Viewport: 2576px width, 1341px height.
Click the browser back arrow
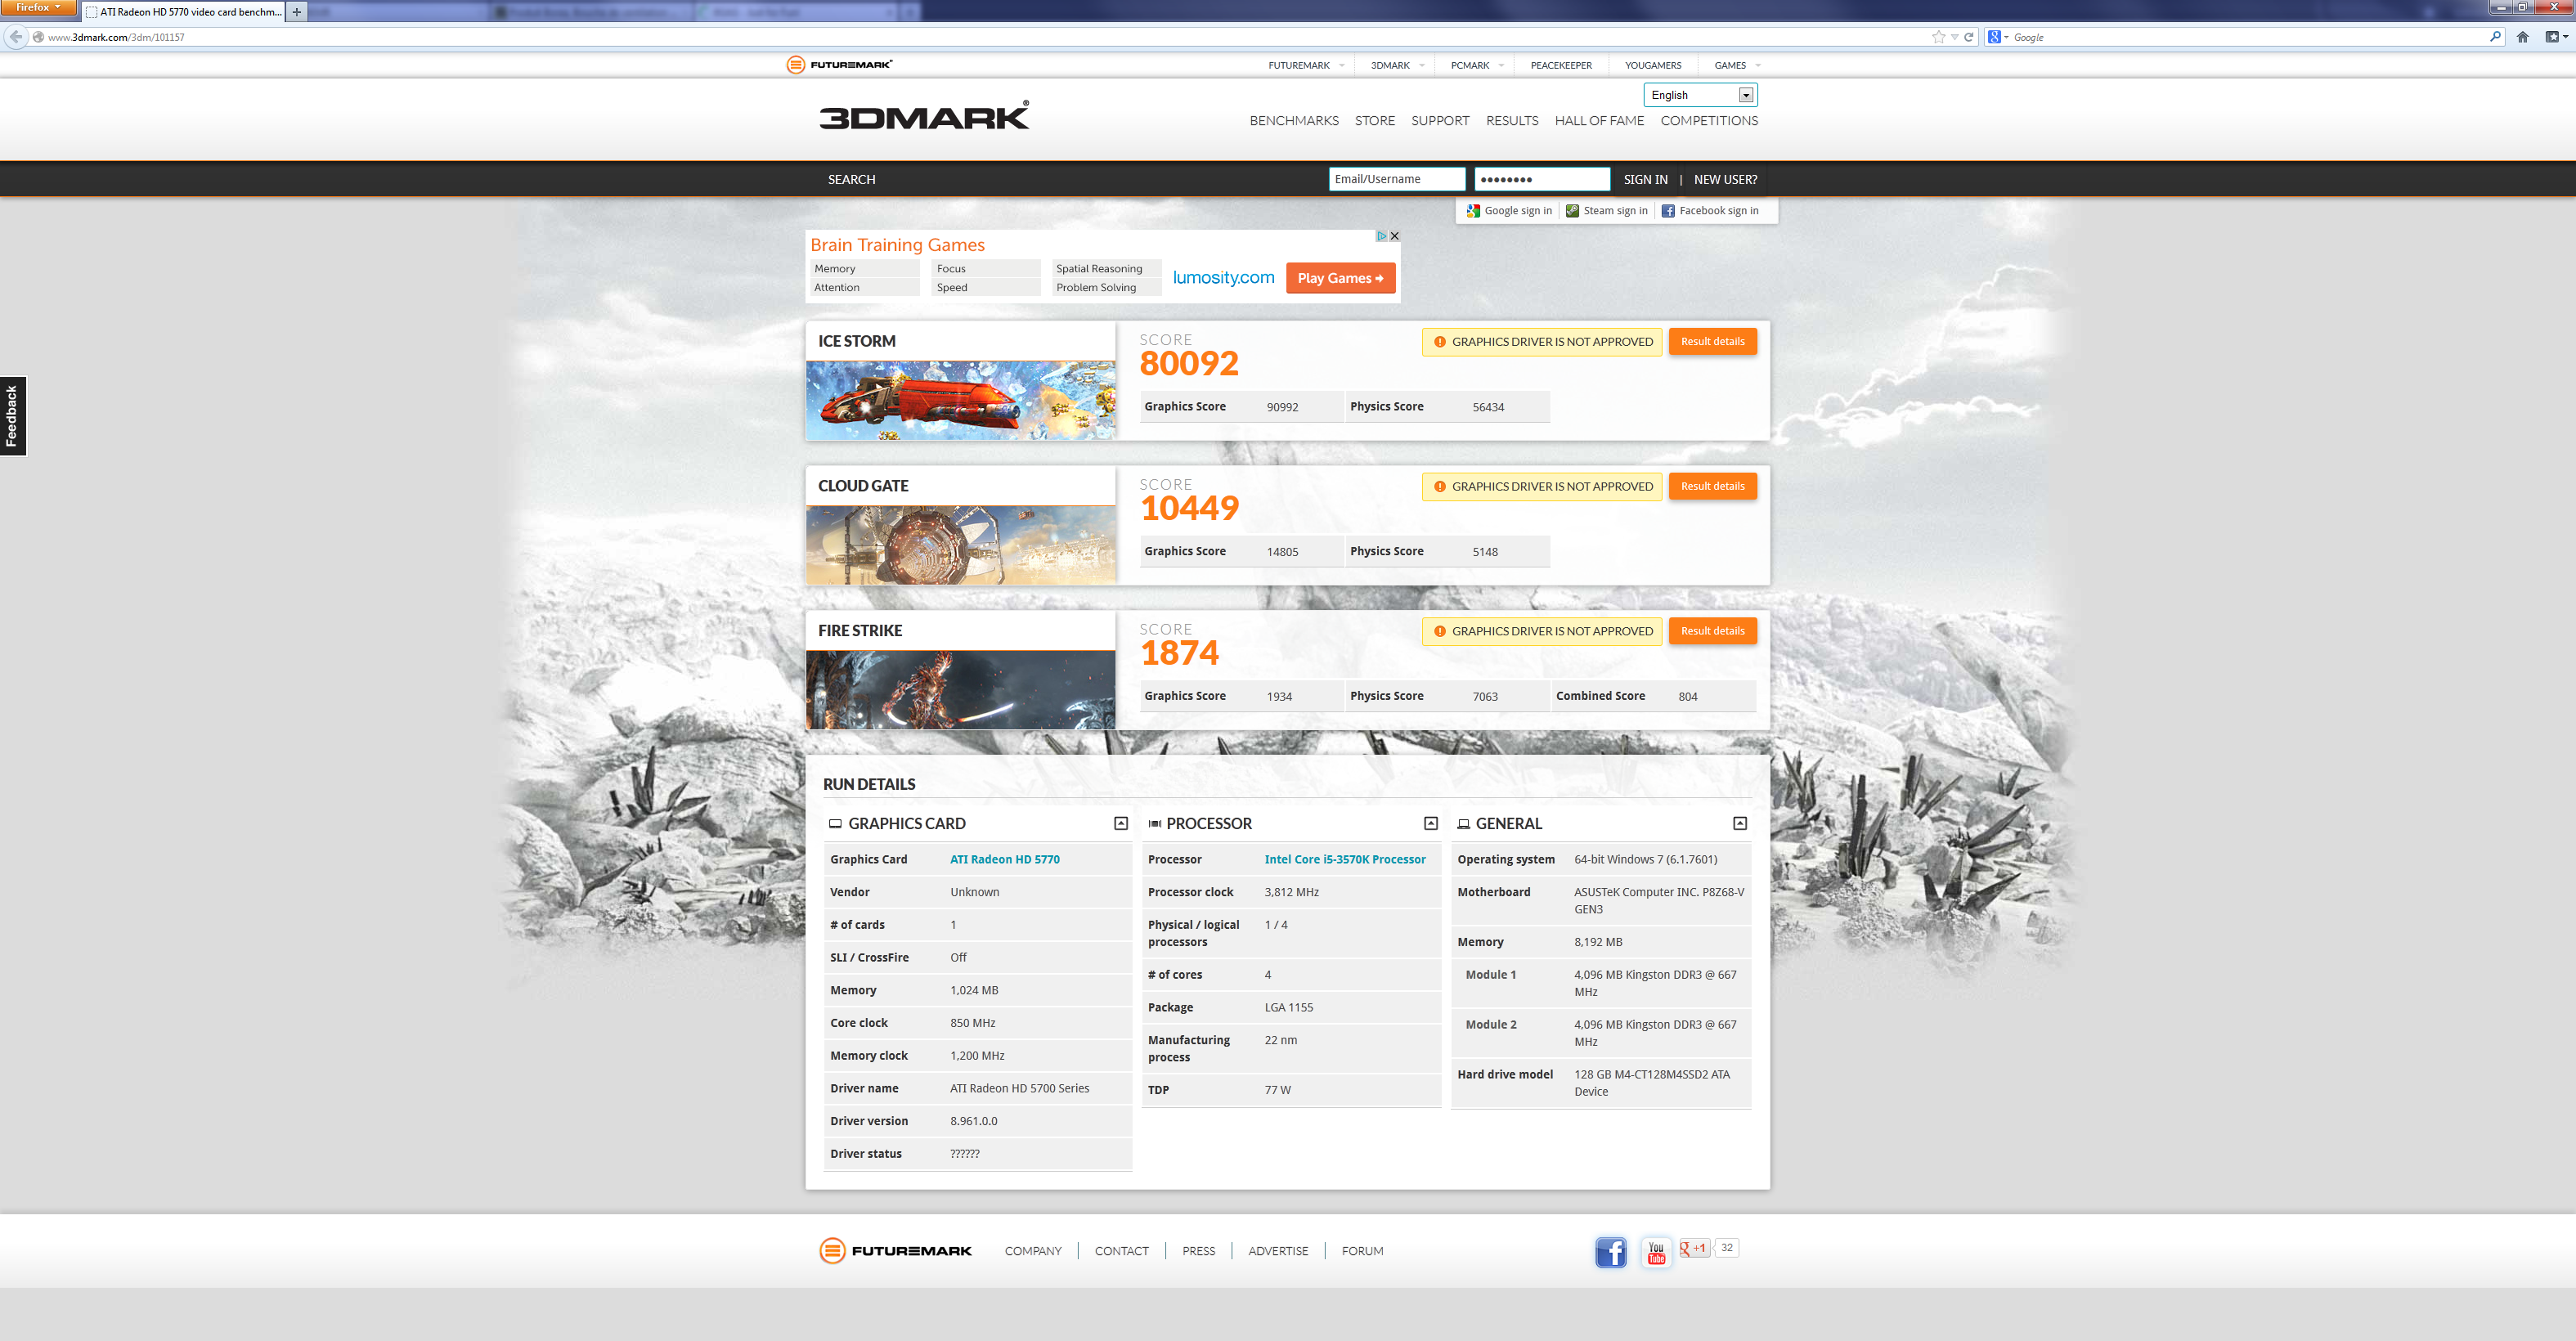tap(15, 37)
